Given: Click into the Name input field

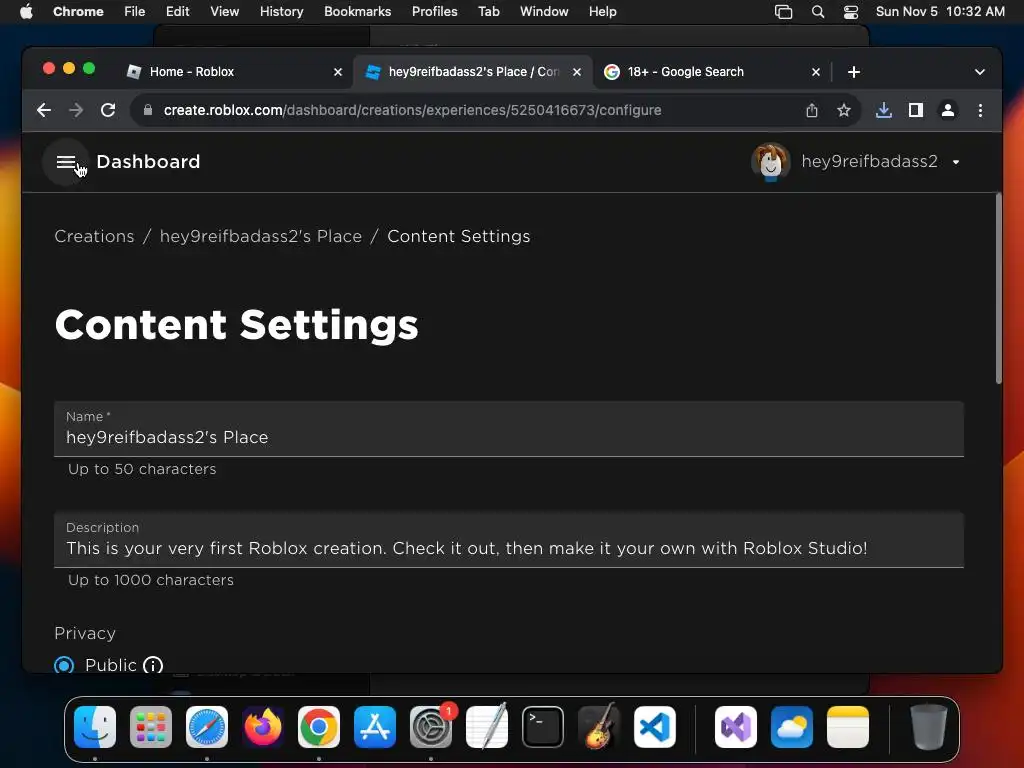Looking at the screenshot, I should (509, 429).
